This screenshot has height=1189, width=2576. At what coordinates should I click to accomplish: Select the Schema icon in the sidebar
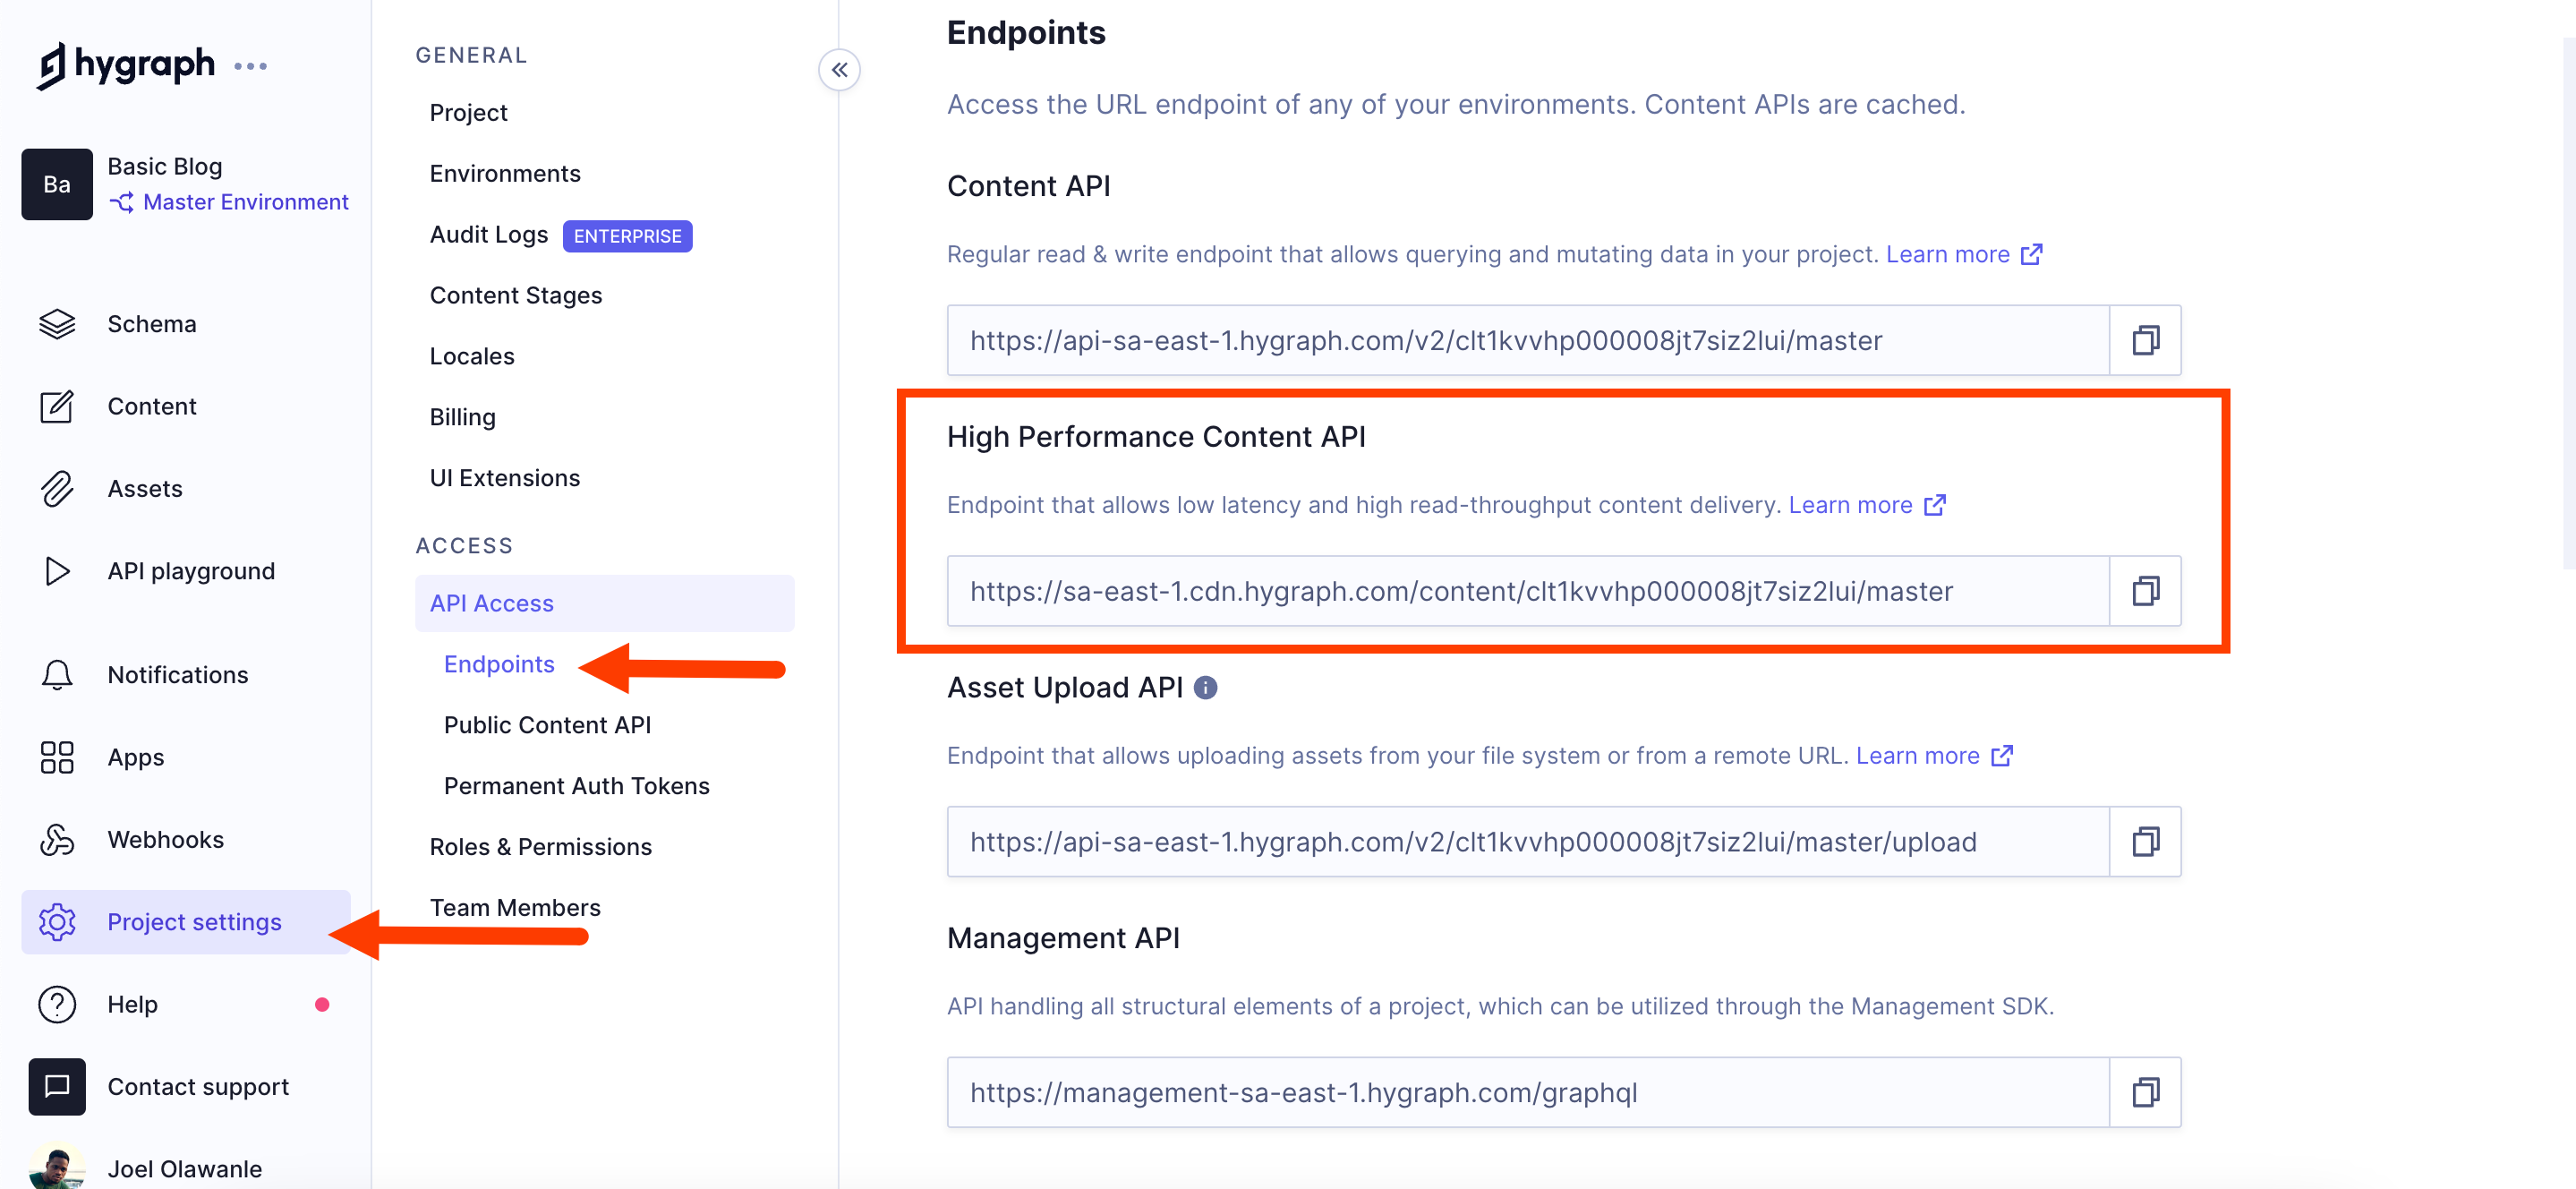coord(57,323)
